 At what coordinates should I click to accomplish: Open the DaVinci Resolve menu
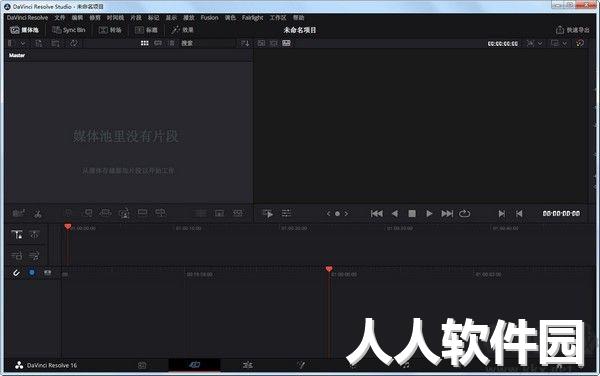pos(27,18)
